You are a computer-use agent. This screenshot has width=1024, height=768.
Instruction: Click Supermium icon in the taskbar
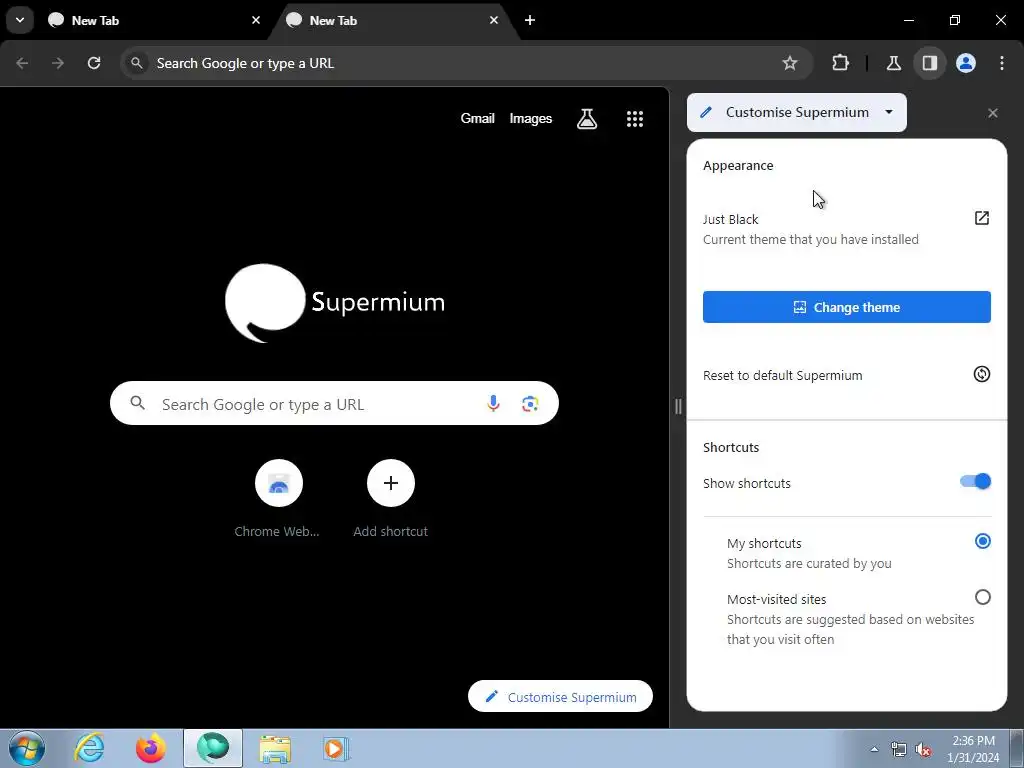point(213,748)
